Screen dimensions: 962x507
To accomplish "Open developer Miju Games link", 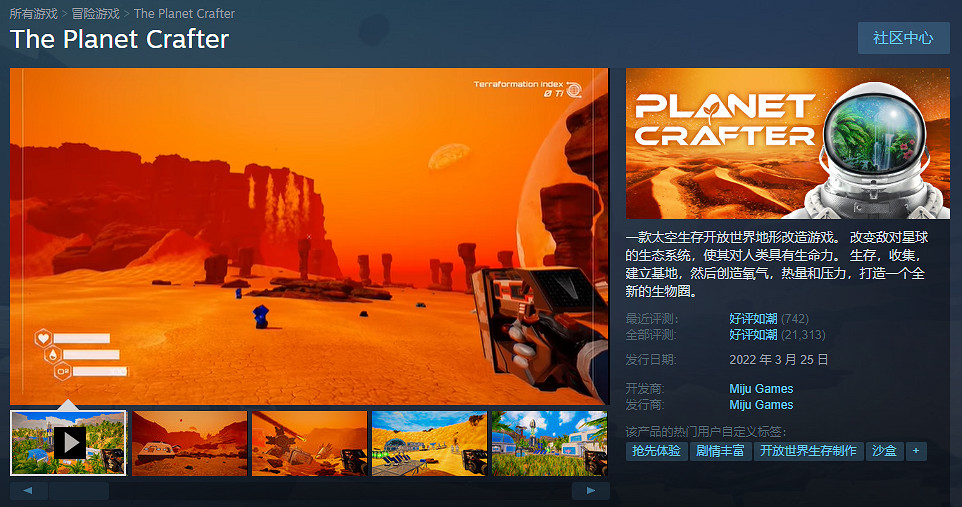I will click(x=761, y=389).
